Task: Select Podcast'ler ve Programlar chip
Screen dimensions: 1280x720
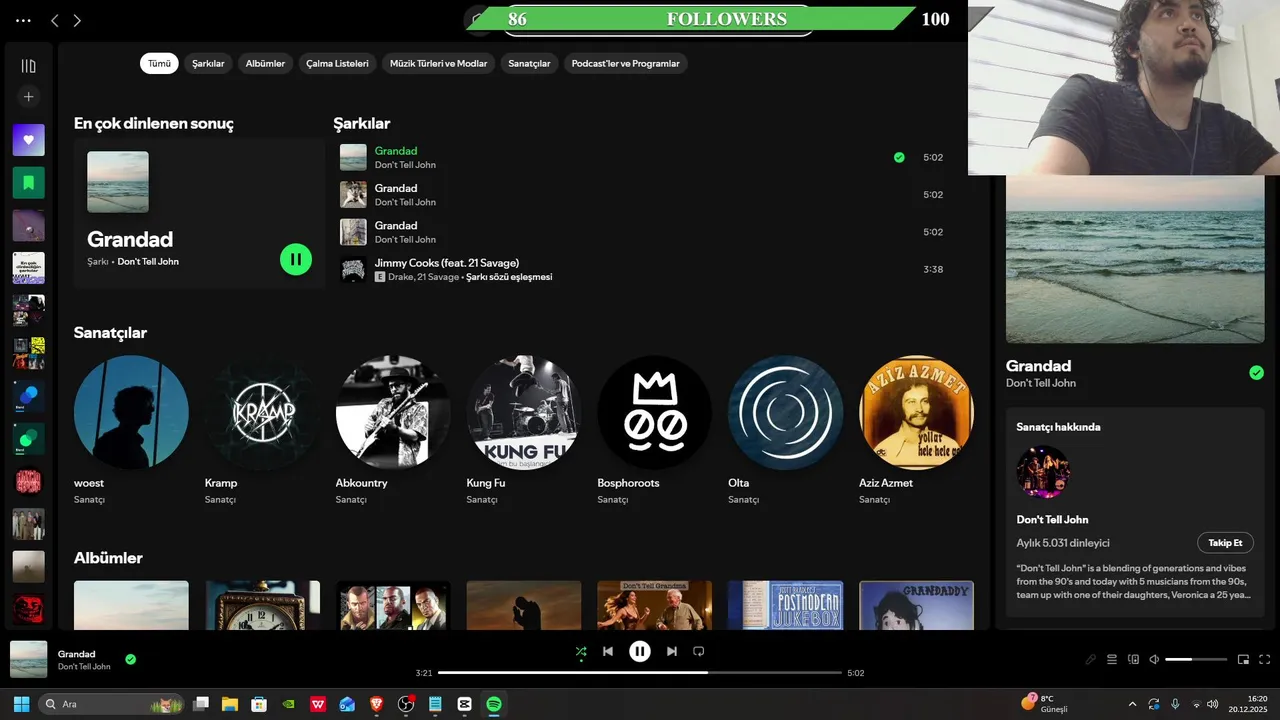Action: 625,63
